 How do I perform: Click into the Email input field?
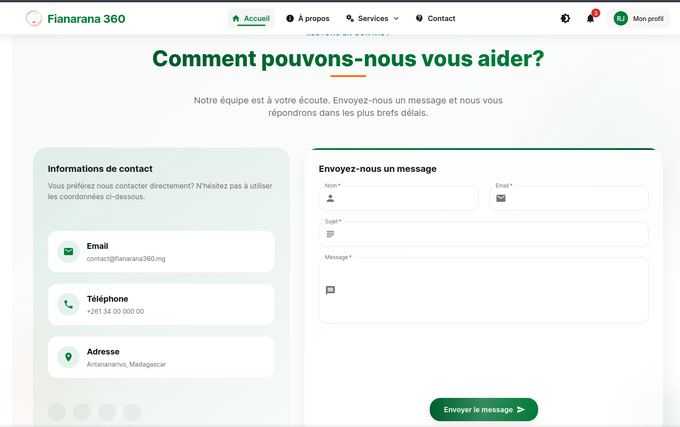point(575,198)
